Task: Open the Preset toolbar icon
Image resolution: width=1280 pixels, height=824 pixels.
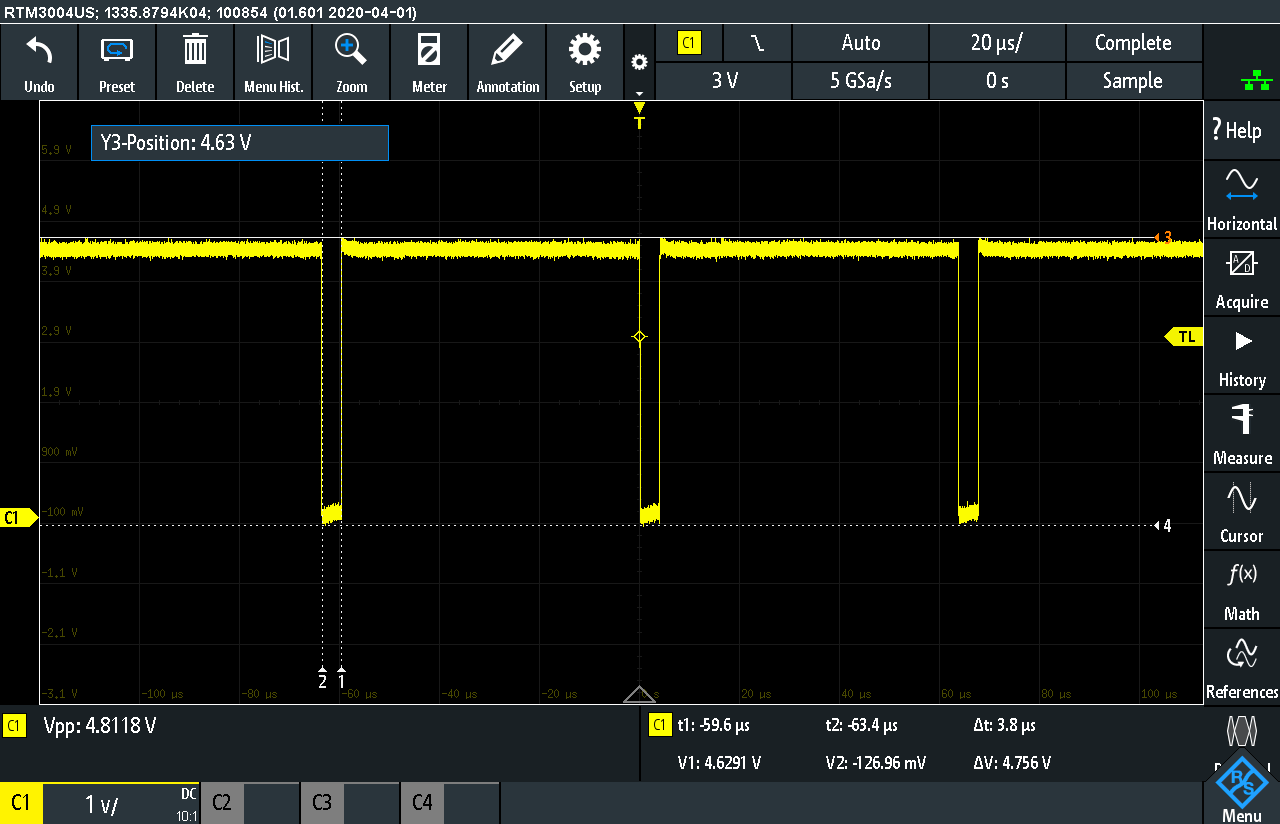Action: pos(117,63)
